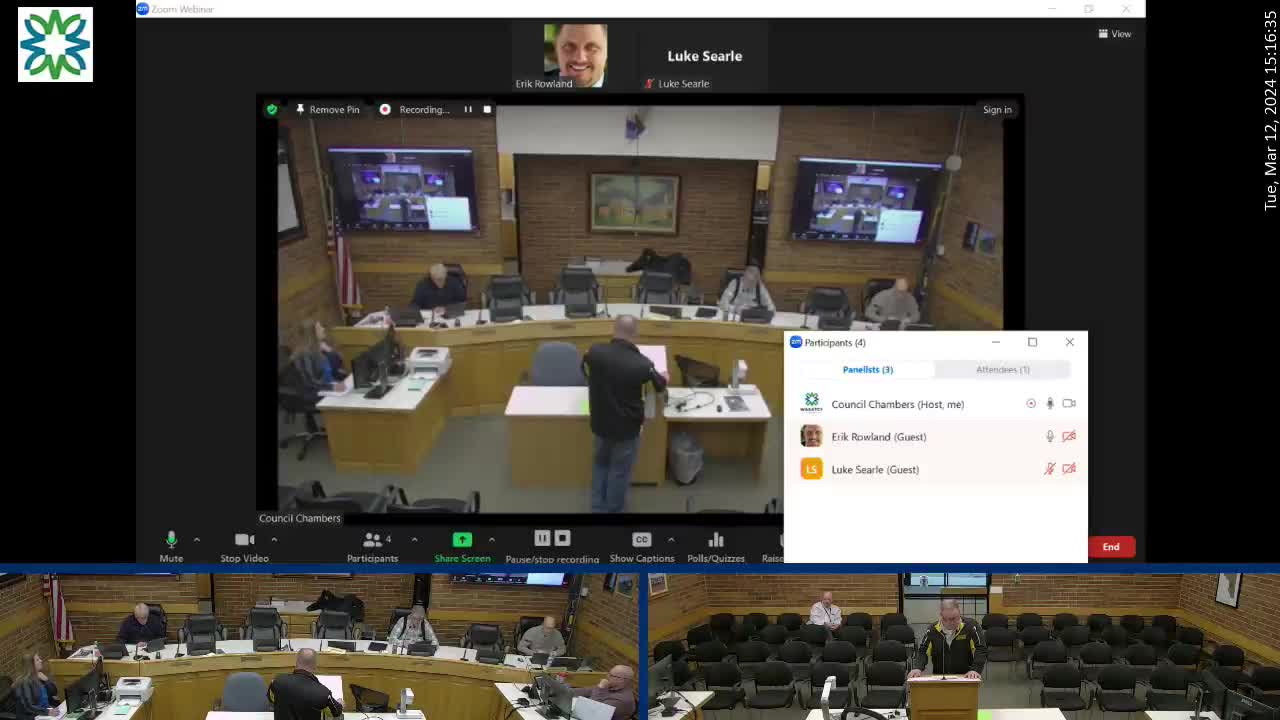
Task: Open share options arrow next to Share Screen
Action: (x=491, y=540)
